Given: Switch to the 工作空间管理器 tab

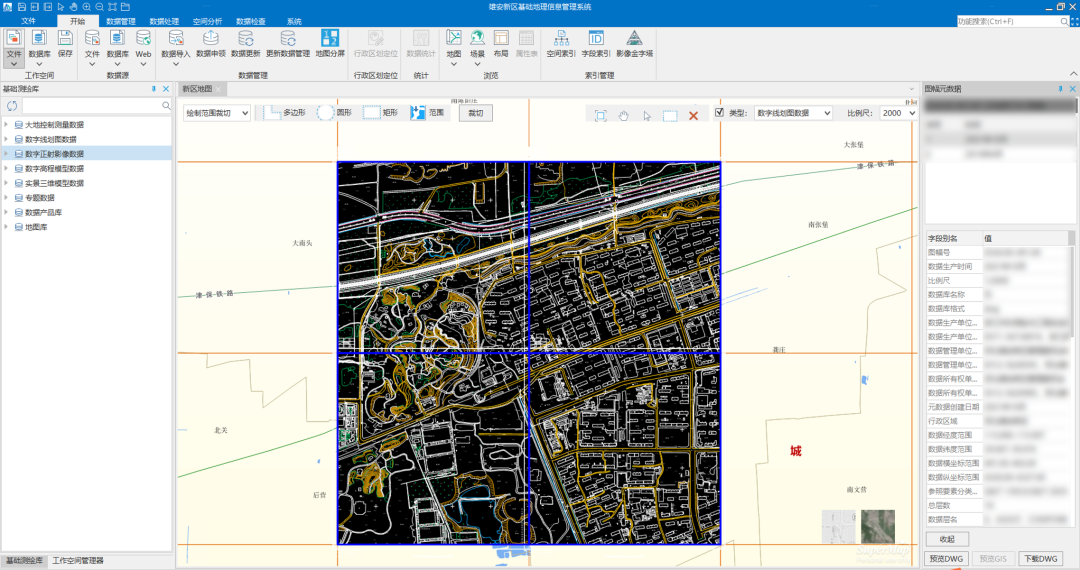Looking at the screenshot, I should [78, 561].
